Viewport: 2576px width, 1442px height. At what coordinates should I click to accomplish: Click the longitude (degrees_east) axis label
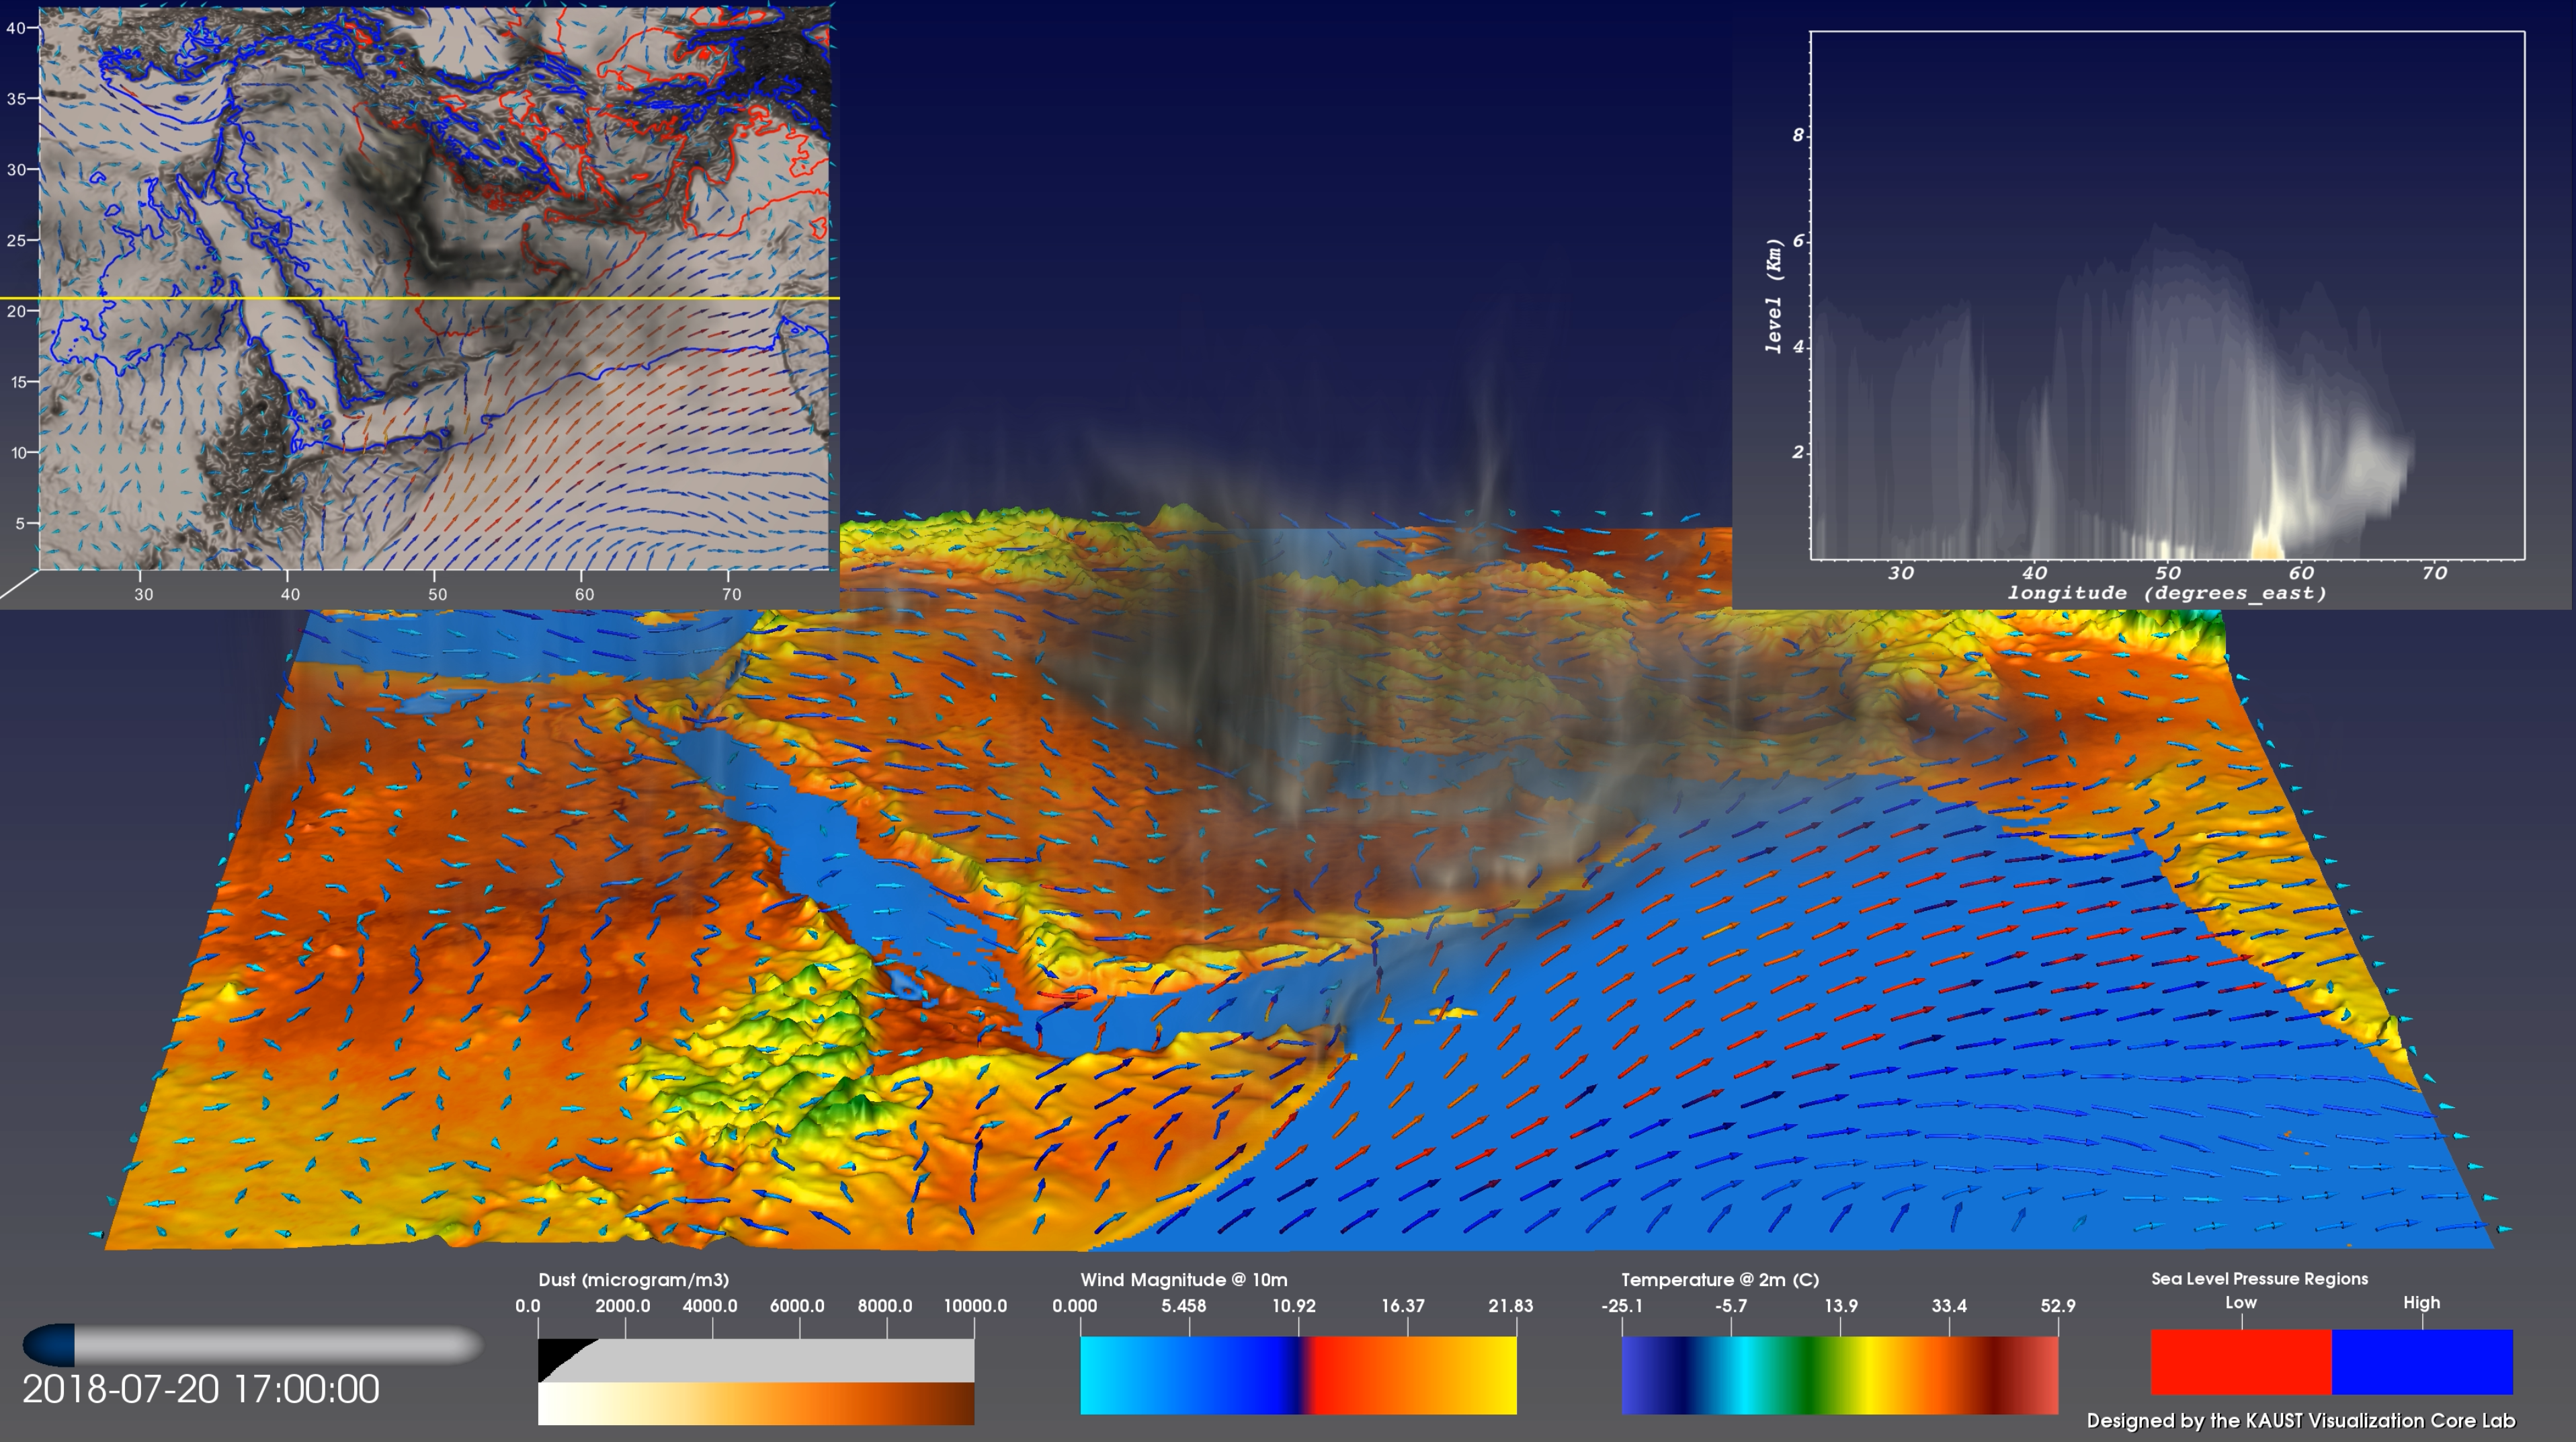2166,593
